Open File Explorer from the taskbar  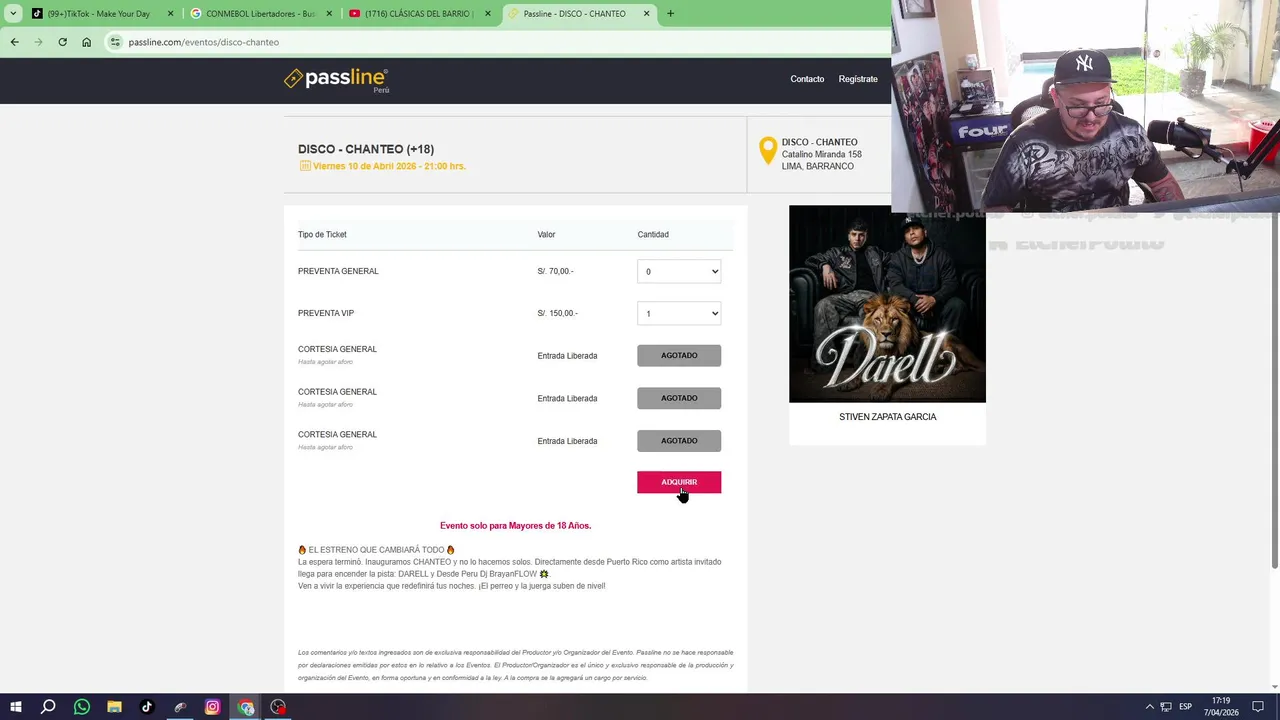(115, 707)
